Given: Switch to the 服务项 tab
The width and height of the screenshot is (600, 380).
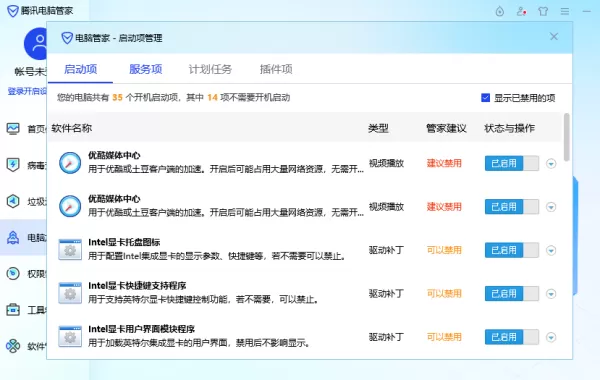Looking at the screenshot, I should coord(145,69).
